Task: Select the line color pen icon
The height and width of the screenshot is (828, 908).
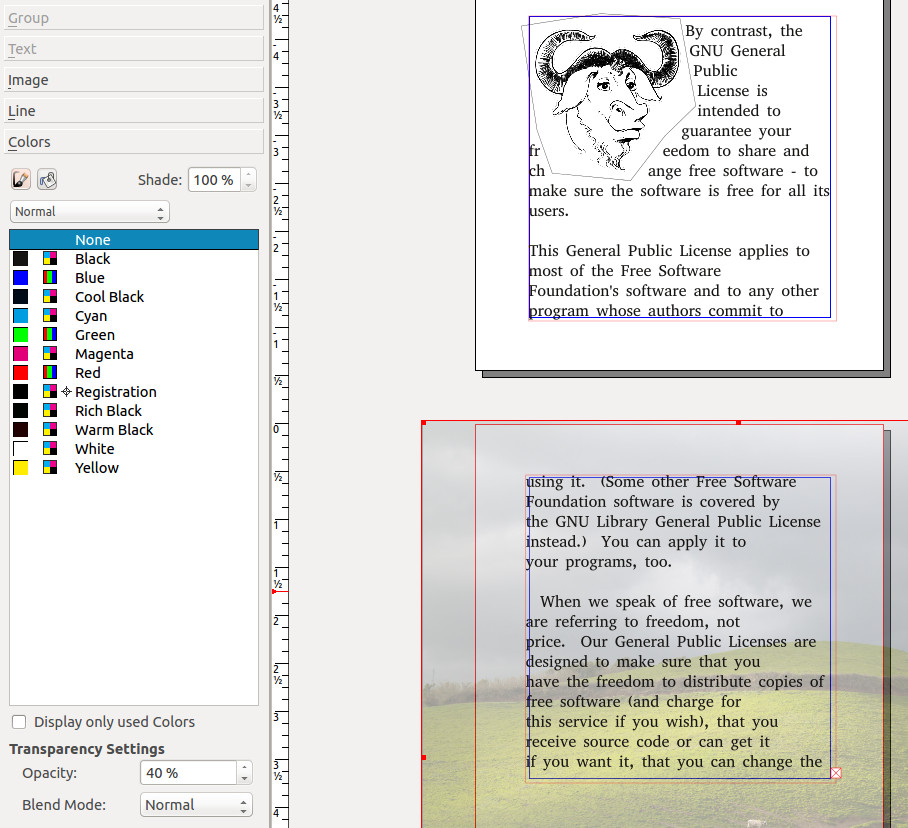Action: (20, 180)
